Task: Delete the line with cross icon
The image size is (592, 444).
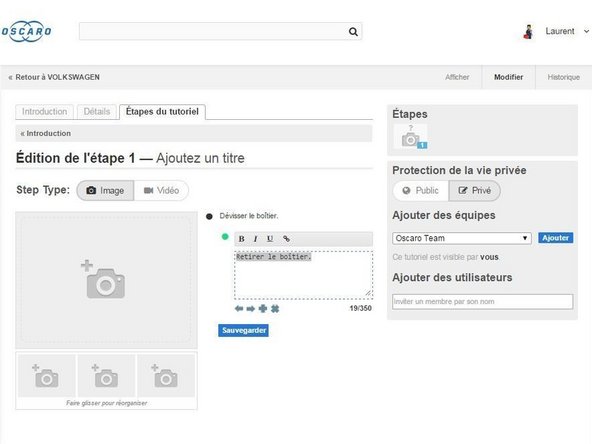Action: pos(275,309)
